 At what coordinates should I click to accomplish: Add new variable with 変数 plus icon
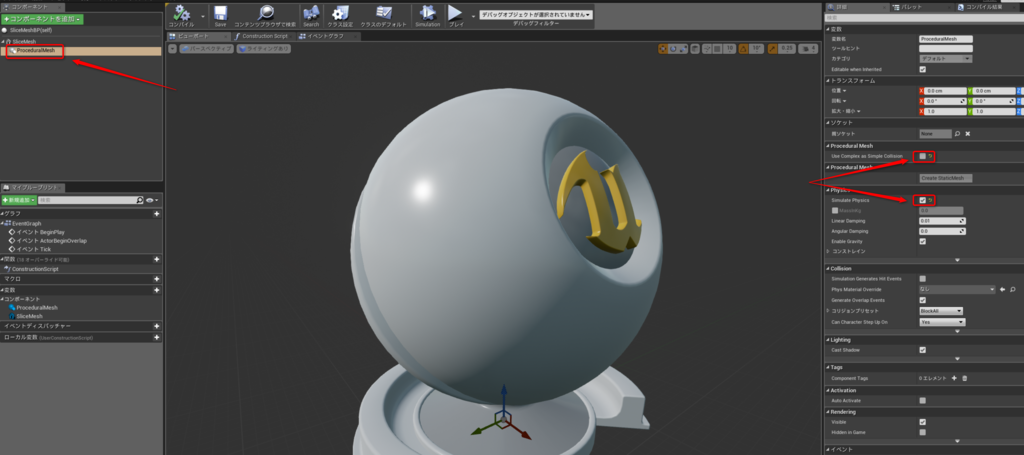[157, 289]
